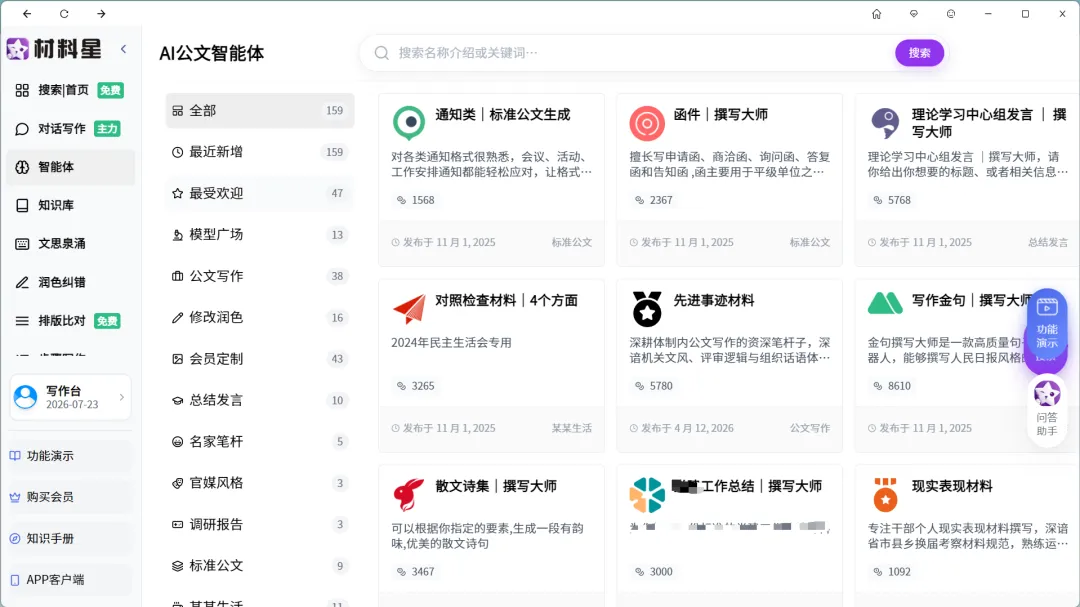Image resolution: width=1080 pixels, height=607 pixels.
Task: Click the 某某生活 tag on 对照检查材料 card
Action: pos(572,429)
